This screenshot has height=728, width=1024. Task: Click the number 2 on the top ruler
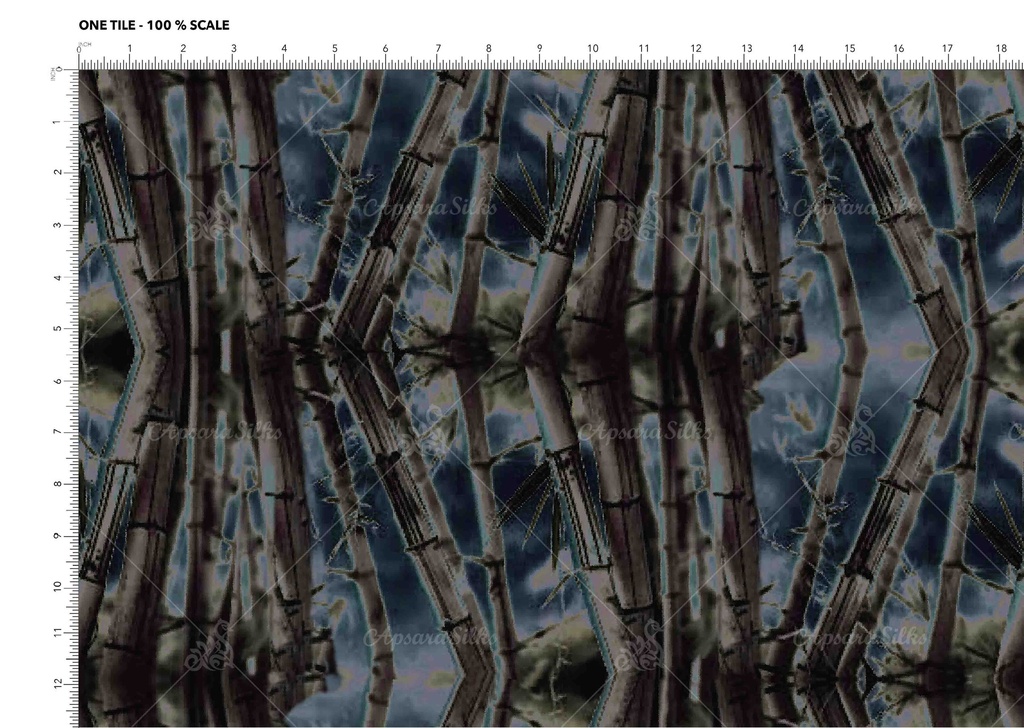(182, 48)
